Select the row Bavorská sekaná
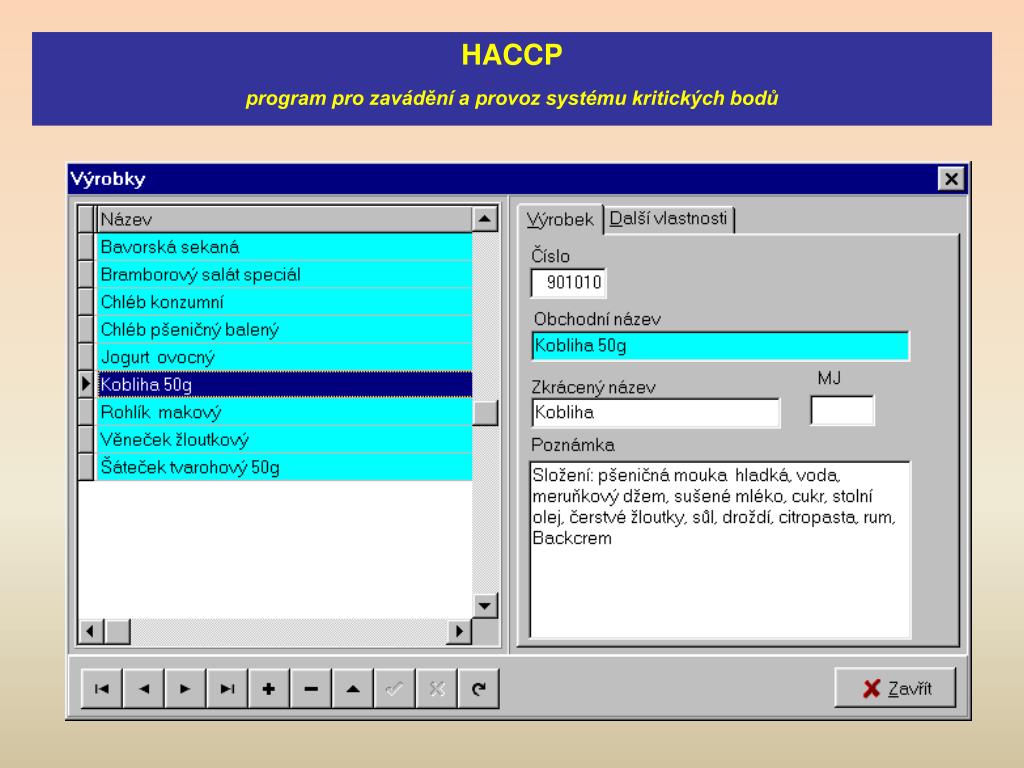Screen dimensions: 1024x768 pyautogui.click(x=284, y=247)
